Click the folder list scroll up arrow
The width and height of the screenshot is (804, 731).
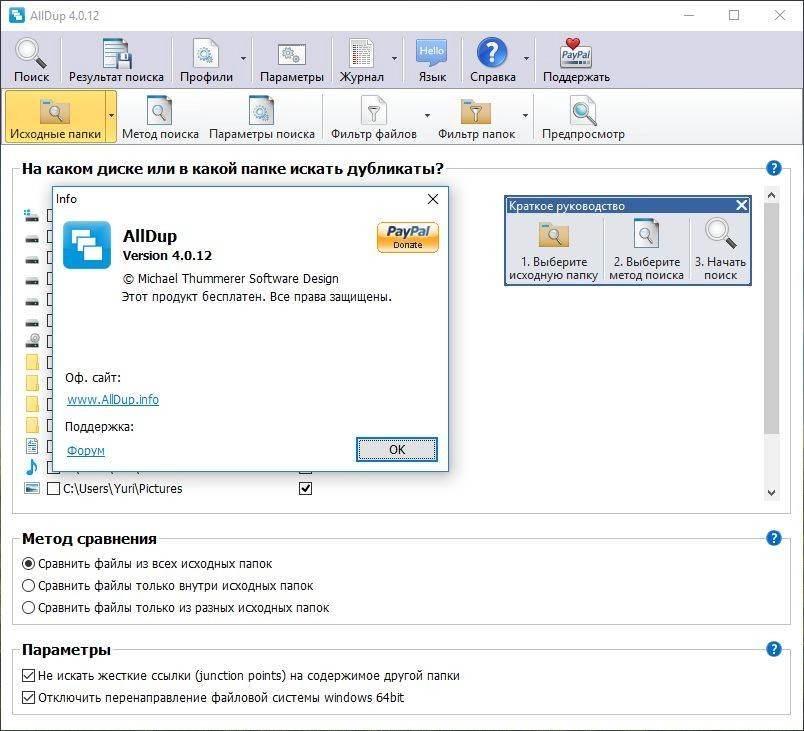coord(771,195)
